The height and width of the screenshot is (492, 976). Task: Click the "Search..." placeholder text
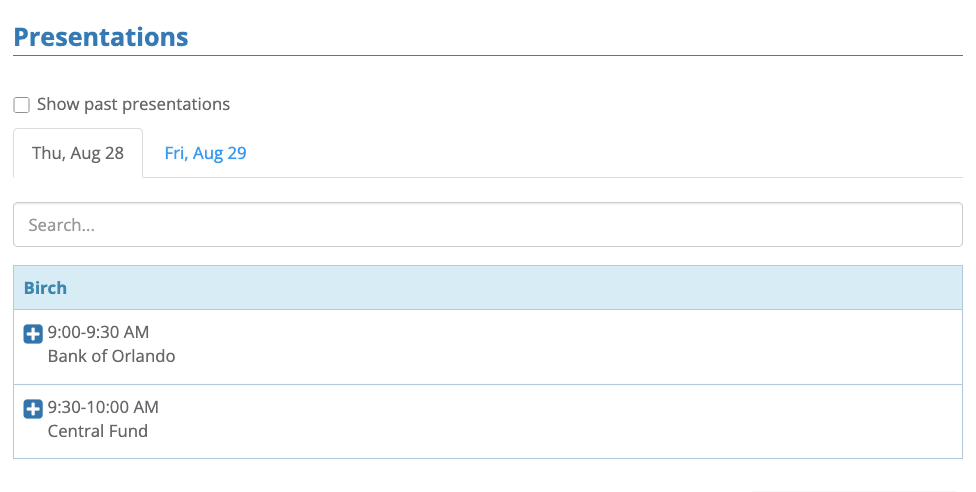[61, 225]
